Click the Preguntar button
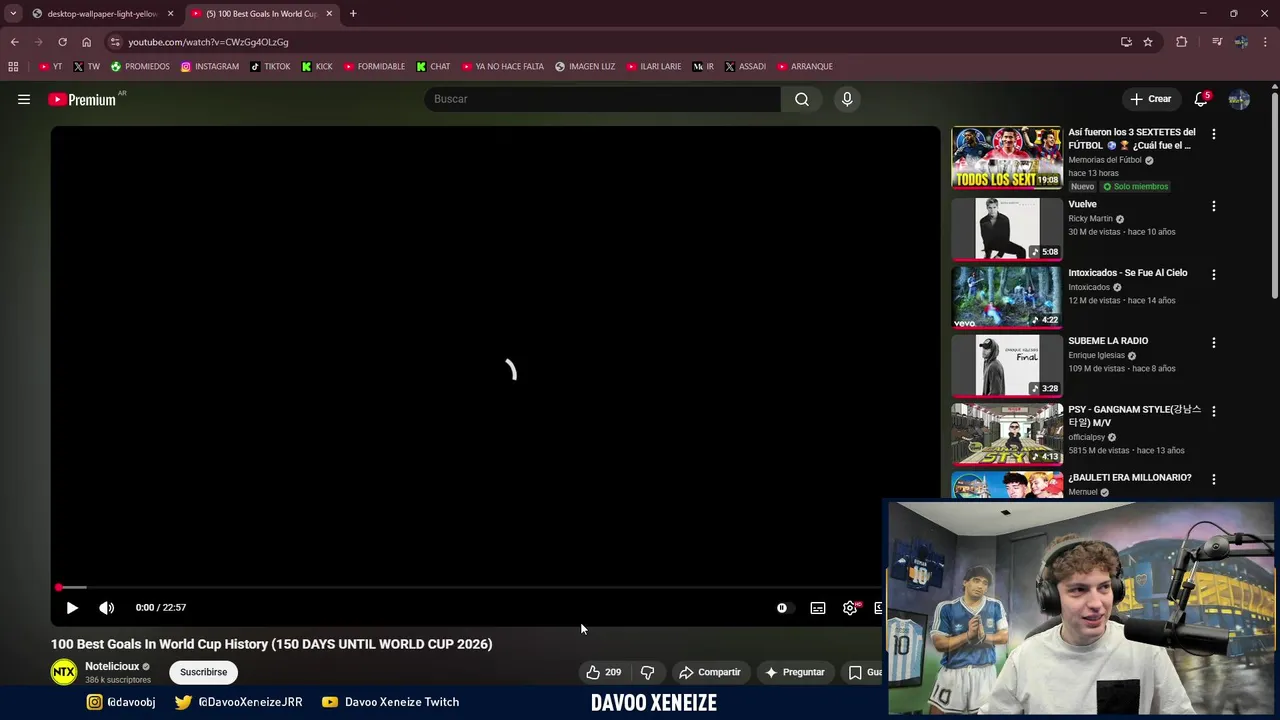Image resolution: width=1280 pixels, height=720 pixels. (x=795, y=672)
